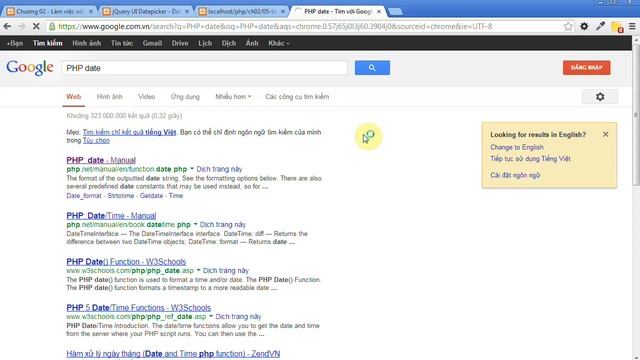This screenshot has height=360, width=640.
Task: Click Tìm kiếm in the black bar
Action: pos(48,43)
